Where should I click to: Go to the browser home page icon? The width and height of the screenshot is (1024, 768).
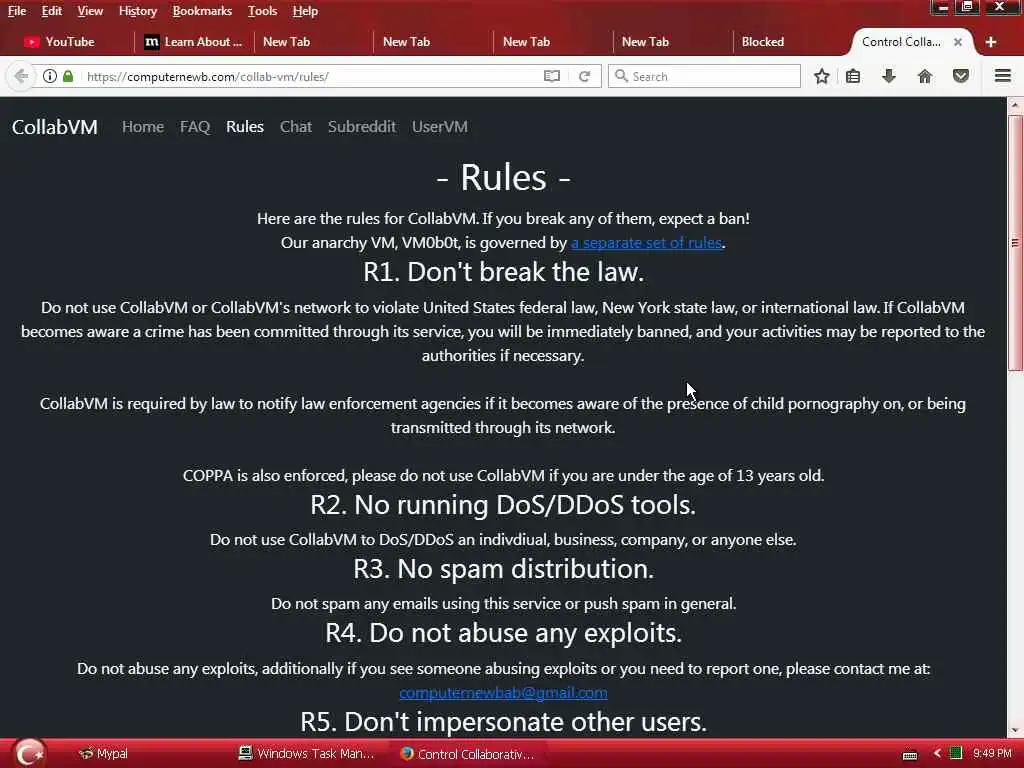925,76
